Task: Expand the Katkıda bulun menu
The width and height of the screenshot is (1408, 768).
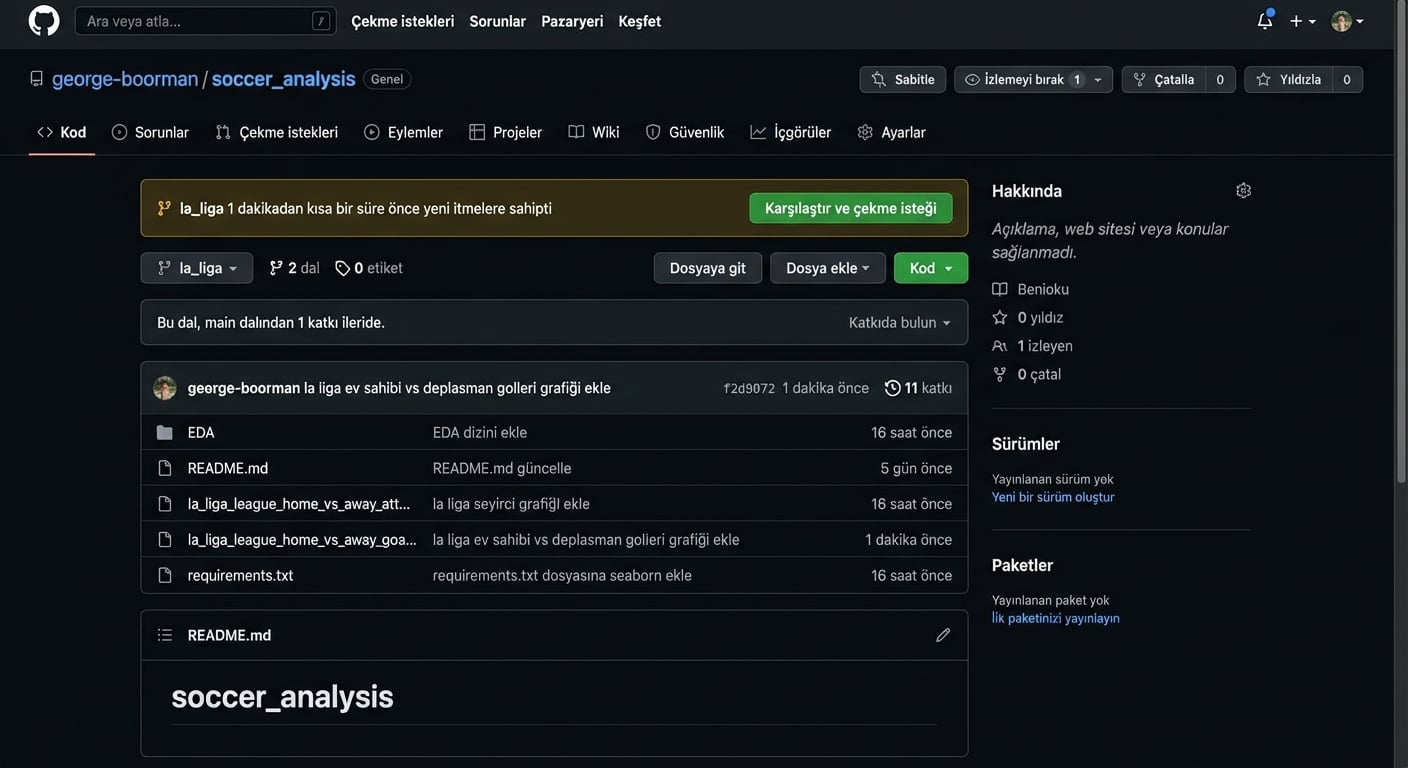Action: point(899,323)
